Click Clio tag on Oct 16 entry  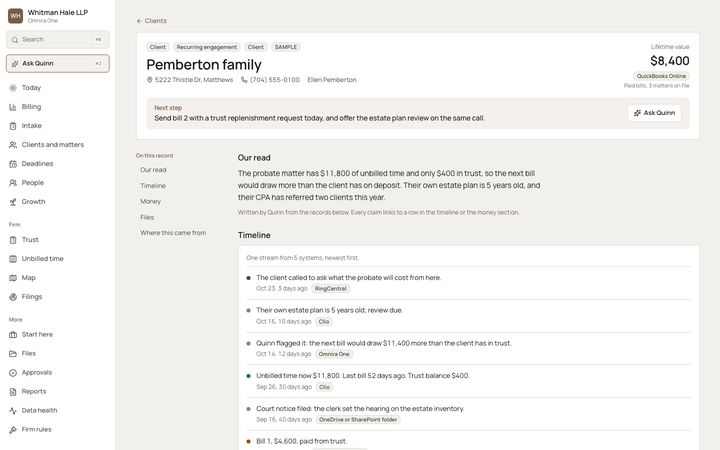pos(324,321)
